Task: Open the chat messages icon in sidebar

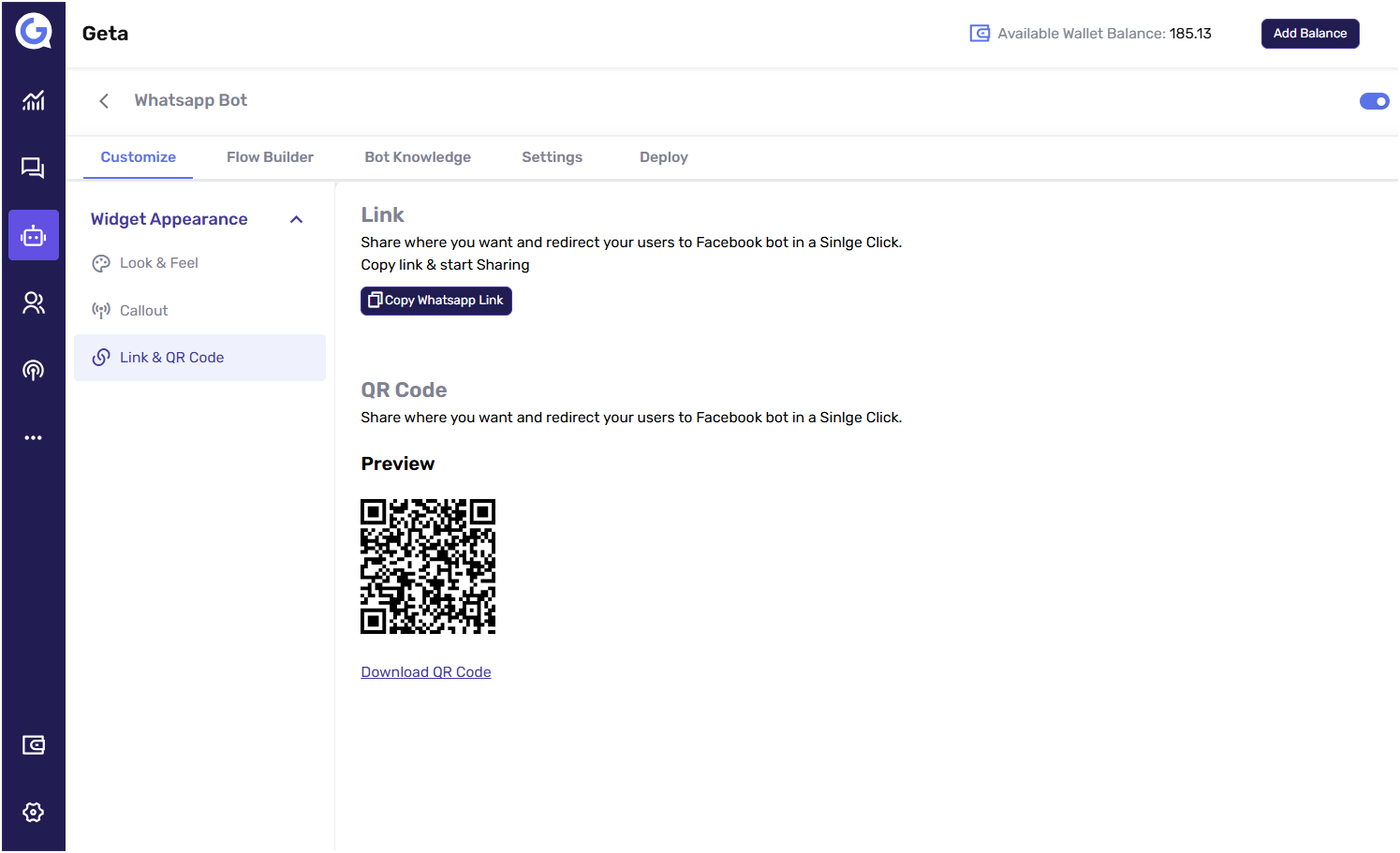Action: tap(33, 168)
